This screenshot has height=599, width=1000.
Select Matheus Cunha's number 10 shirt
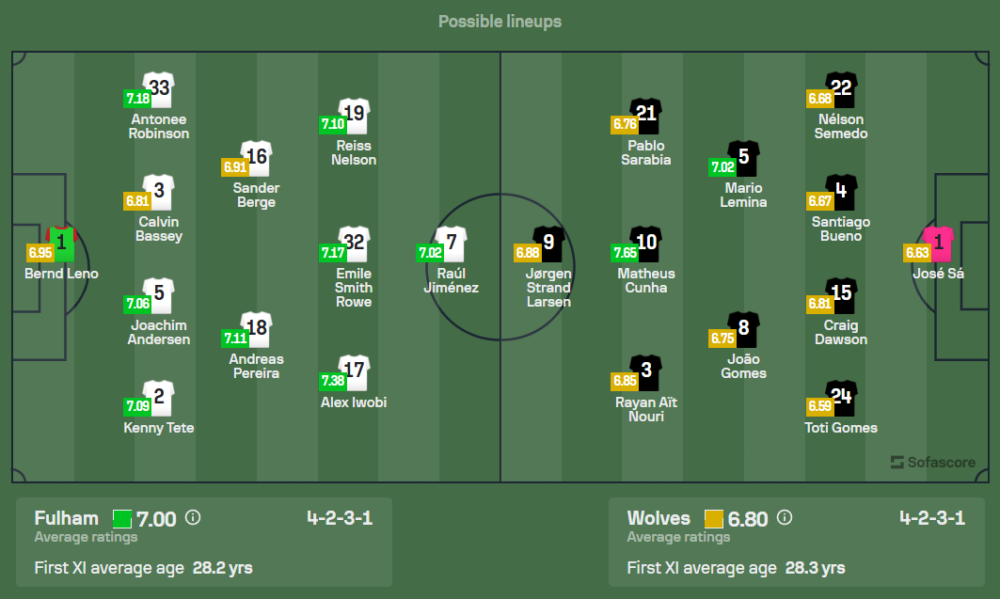point(647,243)
